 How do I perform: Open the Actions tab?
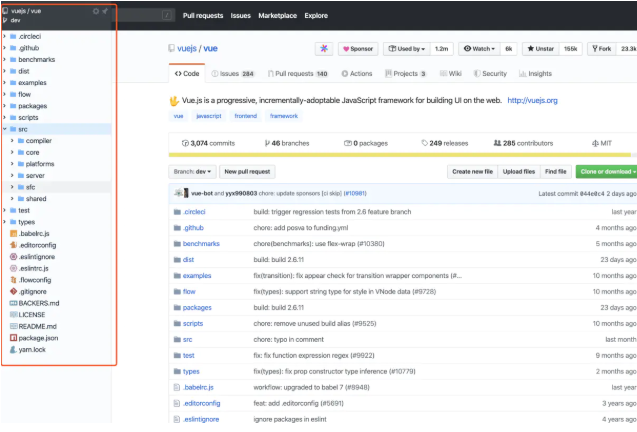coord(357,74)
